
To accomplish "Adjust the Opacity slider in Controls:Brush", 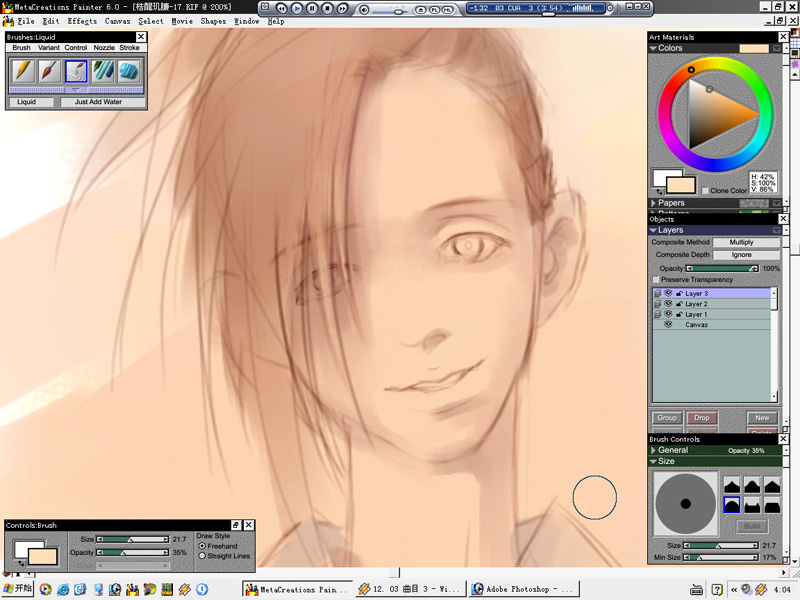I will [x=133, y=553].
